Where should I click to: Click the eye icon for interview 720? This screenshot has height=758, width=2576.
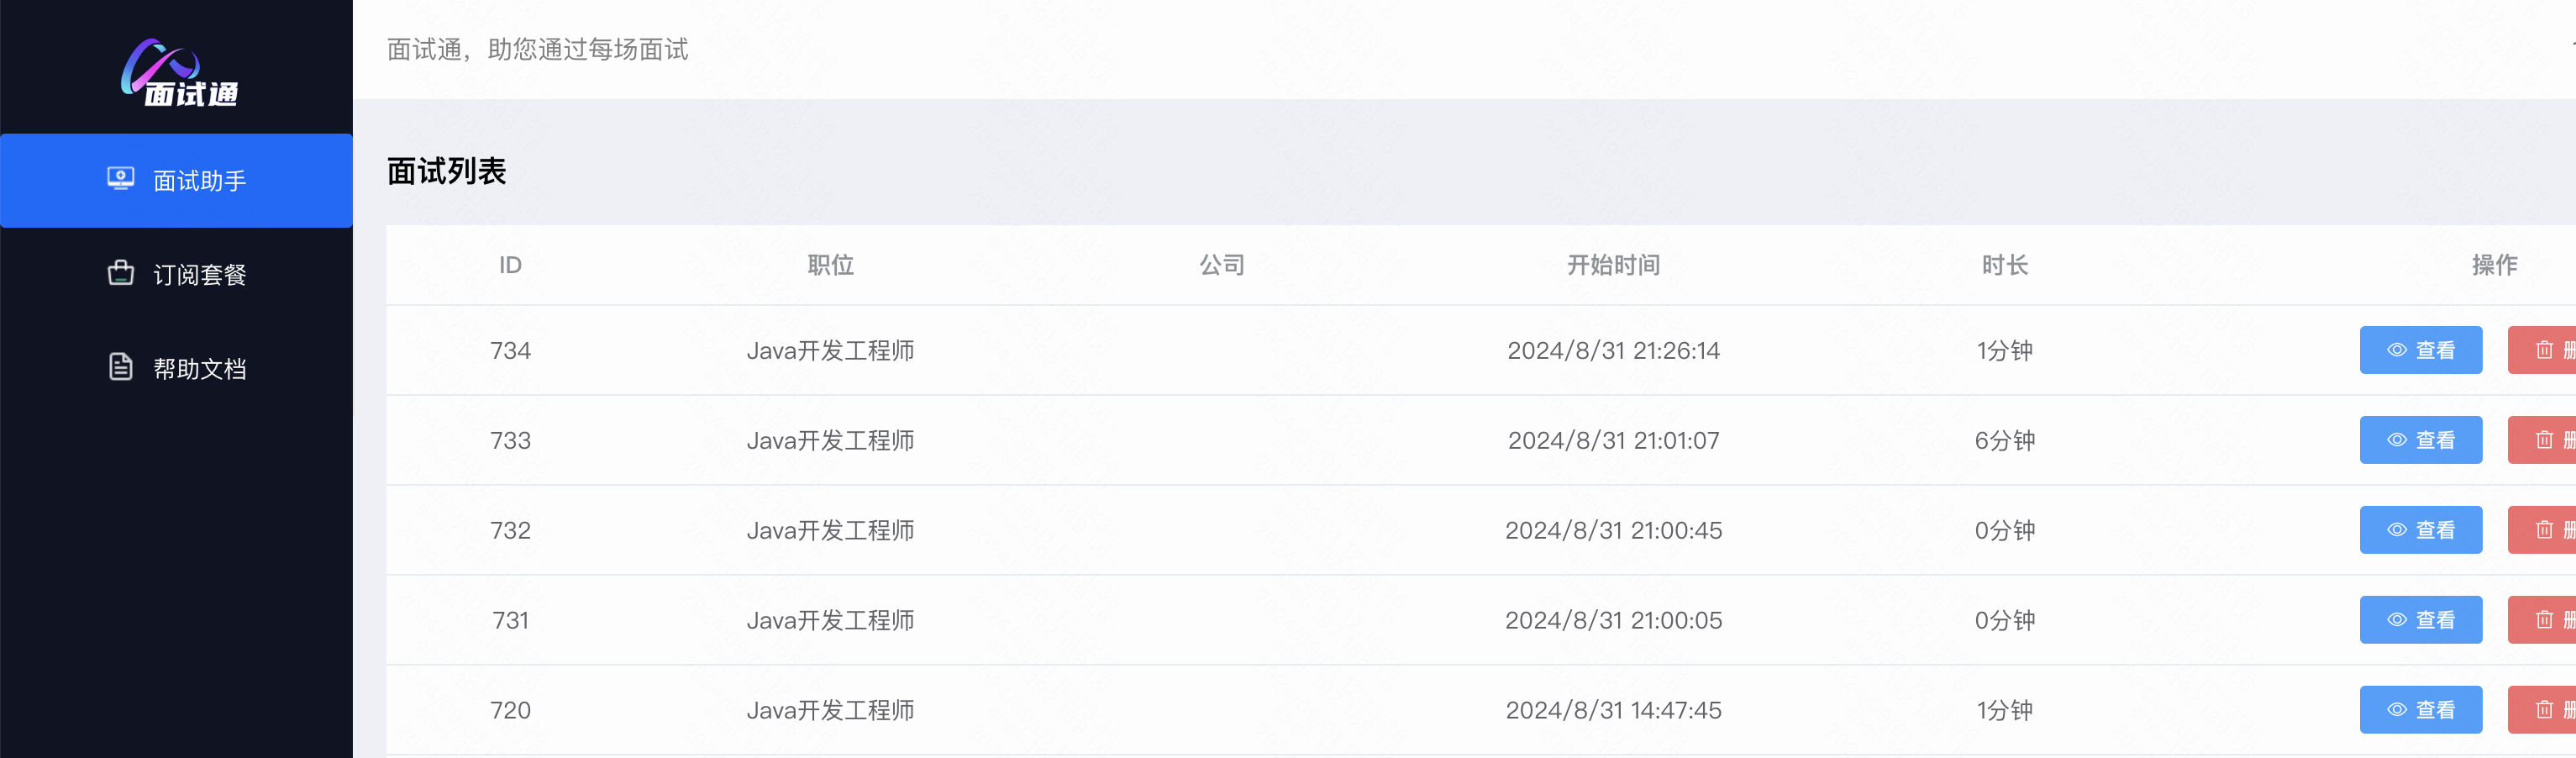[x=2397, y=710]
